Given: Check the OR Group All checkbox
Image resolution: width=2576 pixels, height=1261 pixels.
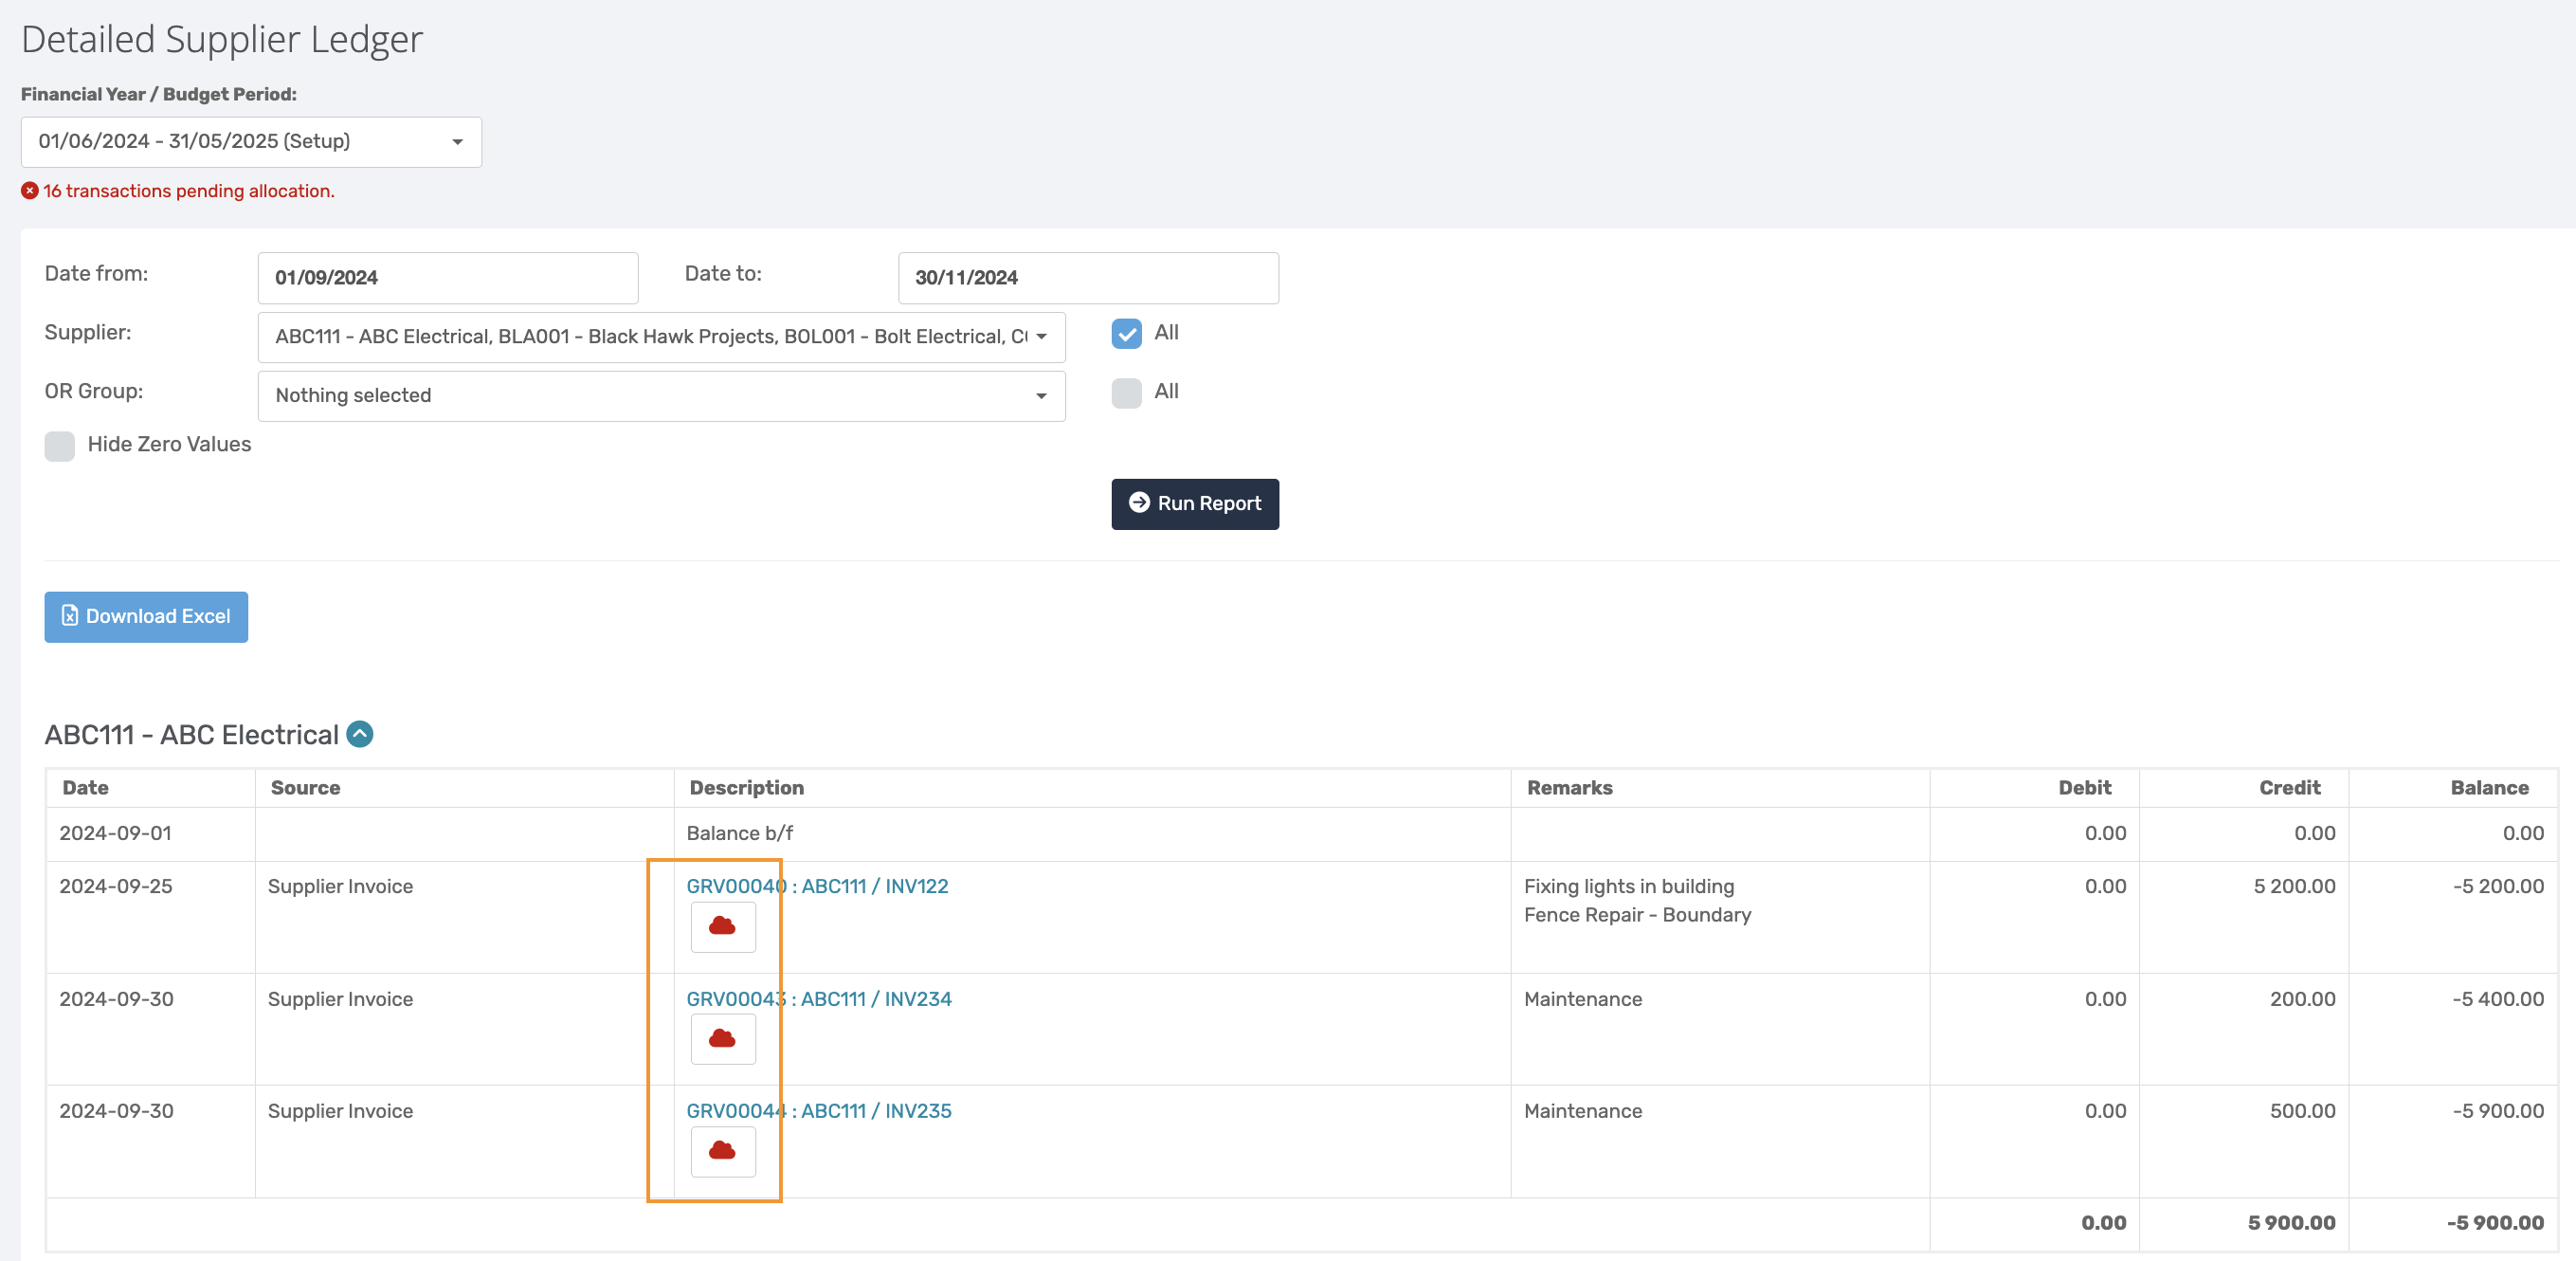Looking at the screenshot, I should [1126, 392].
